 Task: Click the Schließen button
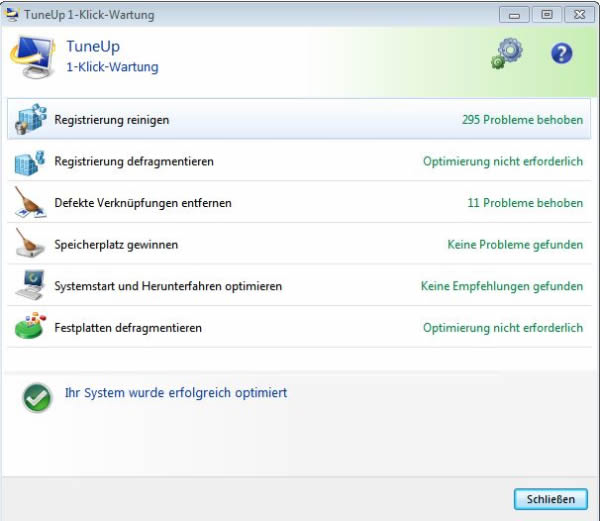[x=551, y=499]
